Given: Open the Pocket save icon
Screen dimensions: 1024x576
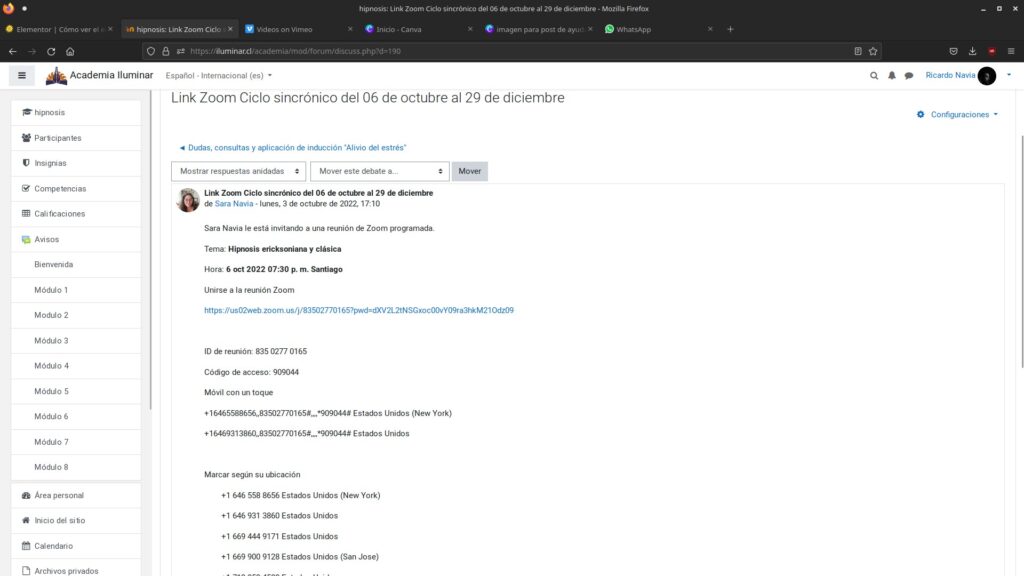Looking at the screenshot, I should tap(953, 51).
